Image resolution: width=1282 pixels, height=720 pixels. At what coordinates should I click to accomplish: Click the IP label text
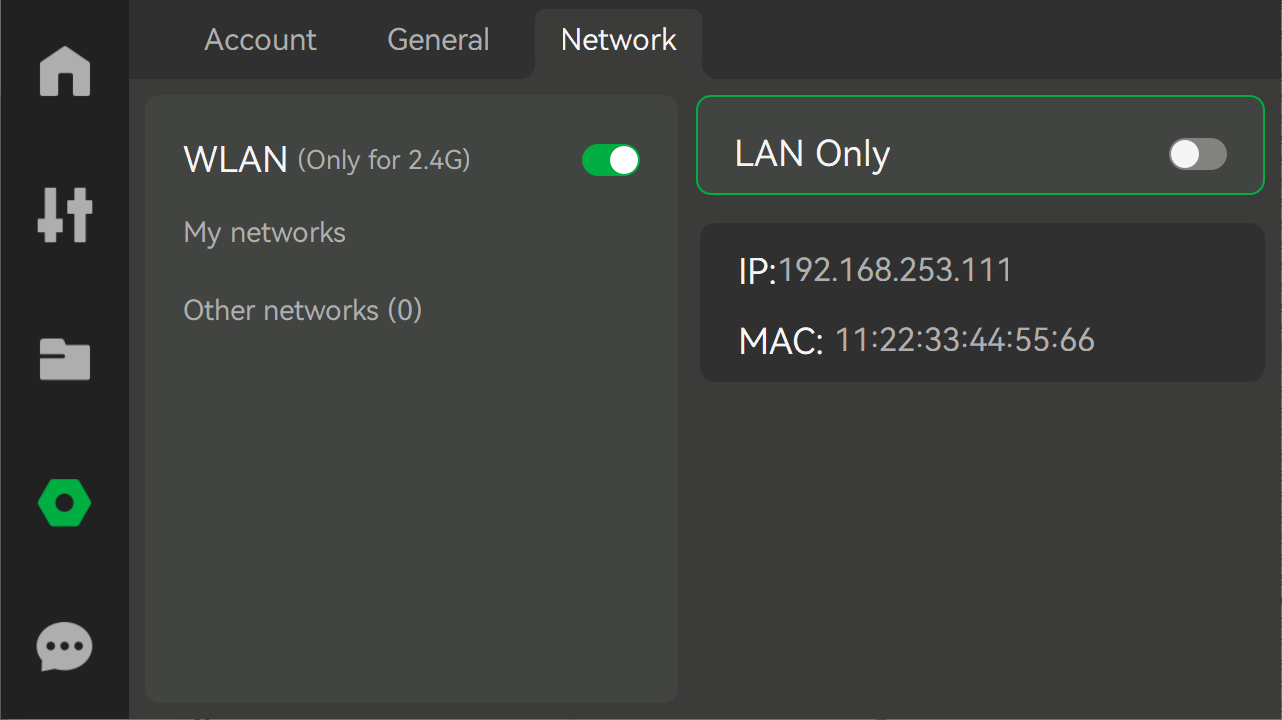click(757, 271)
